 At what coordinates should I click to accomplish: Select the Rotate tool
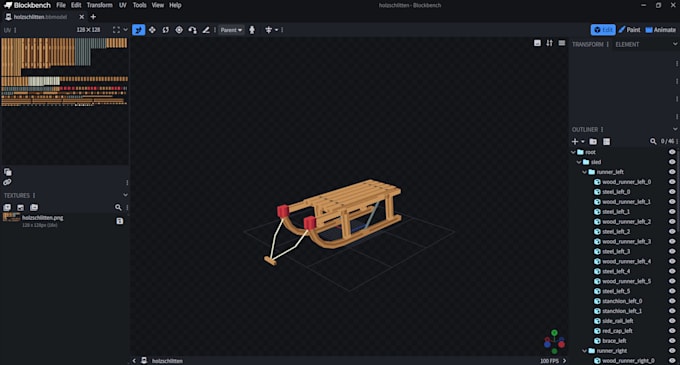click(166, 30)
